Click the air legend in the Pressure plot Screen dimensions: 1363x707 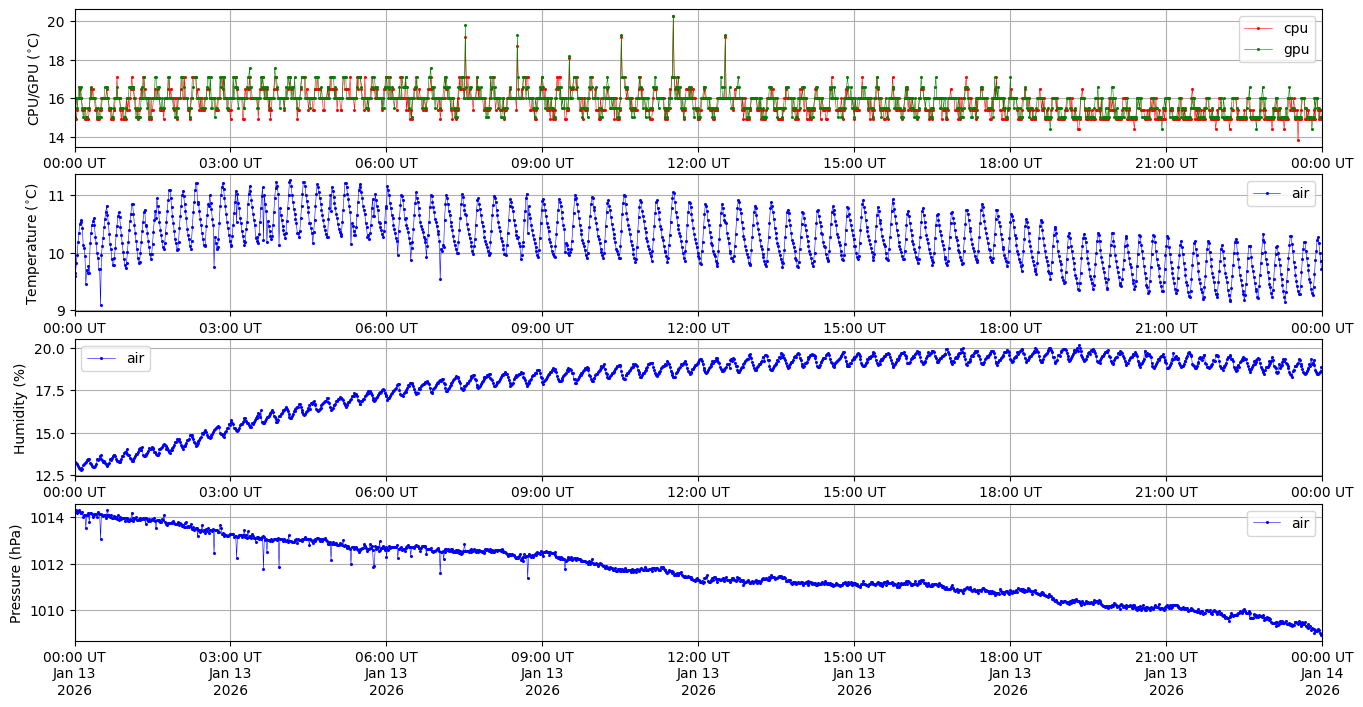[x=1298, y=522]
